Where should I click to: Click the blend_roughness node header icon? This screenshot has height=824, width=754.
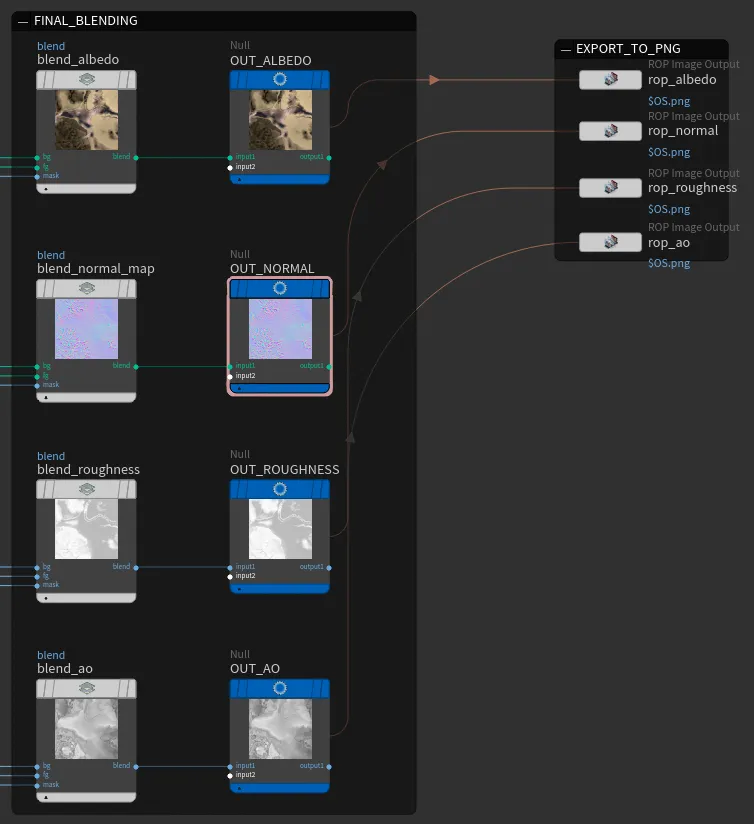tap(87, 489)
